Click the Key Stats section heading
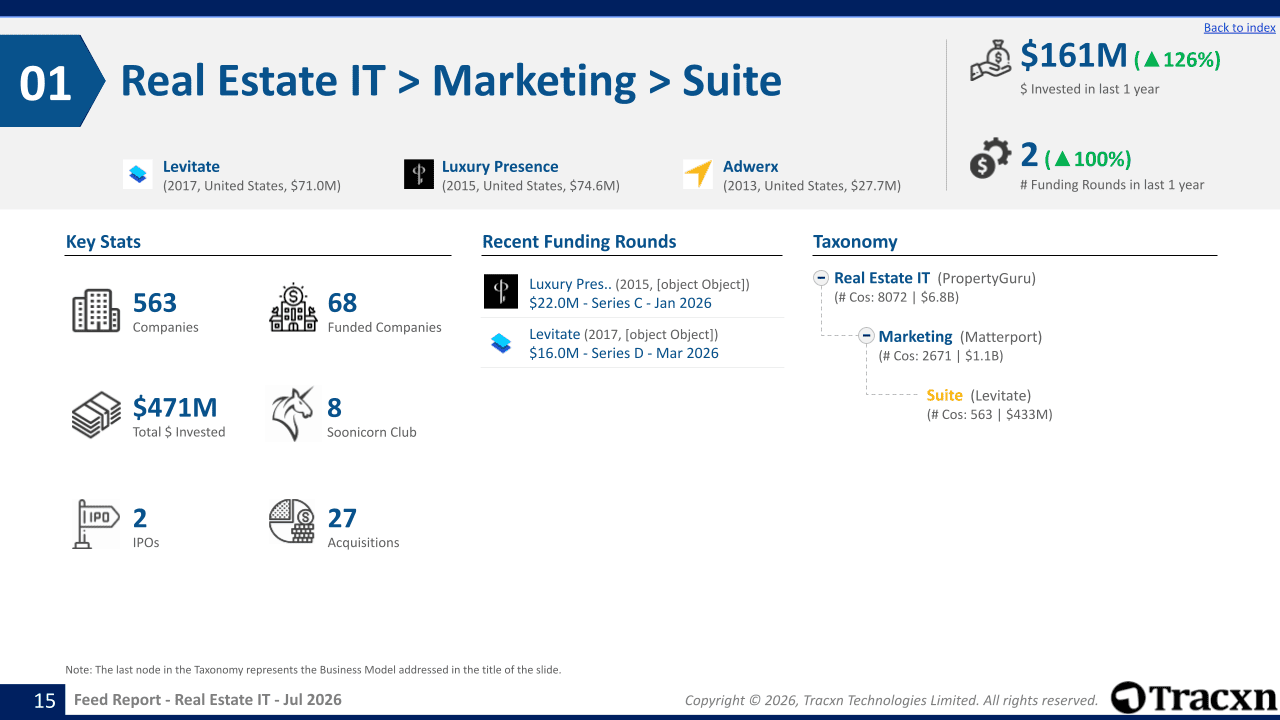The height and width of the screenshot is (720, 1280). 103,242
